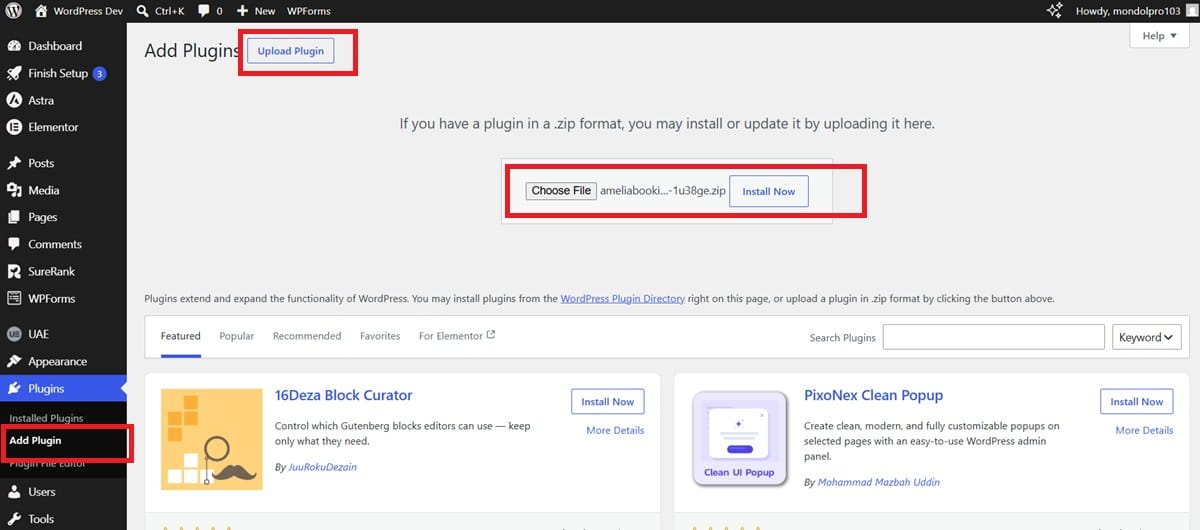
Task: Click the 16Deza Block Curator plugin thumbnail
Action: (212, 439)
